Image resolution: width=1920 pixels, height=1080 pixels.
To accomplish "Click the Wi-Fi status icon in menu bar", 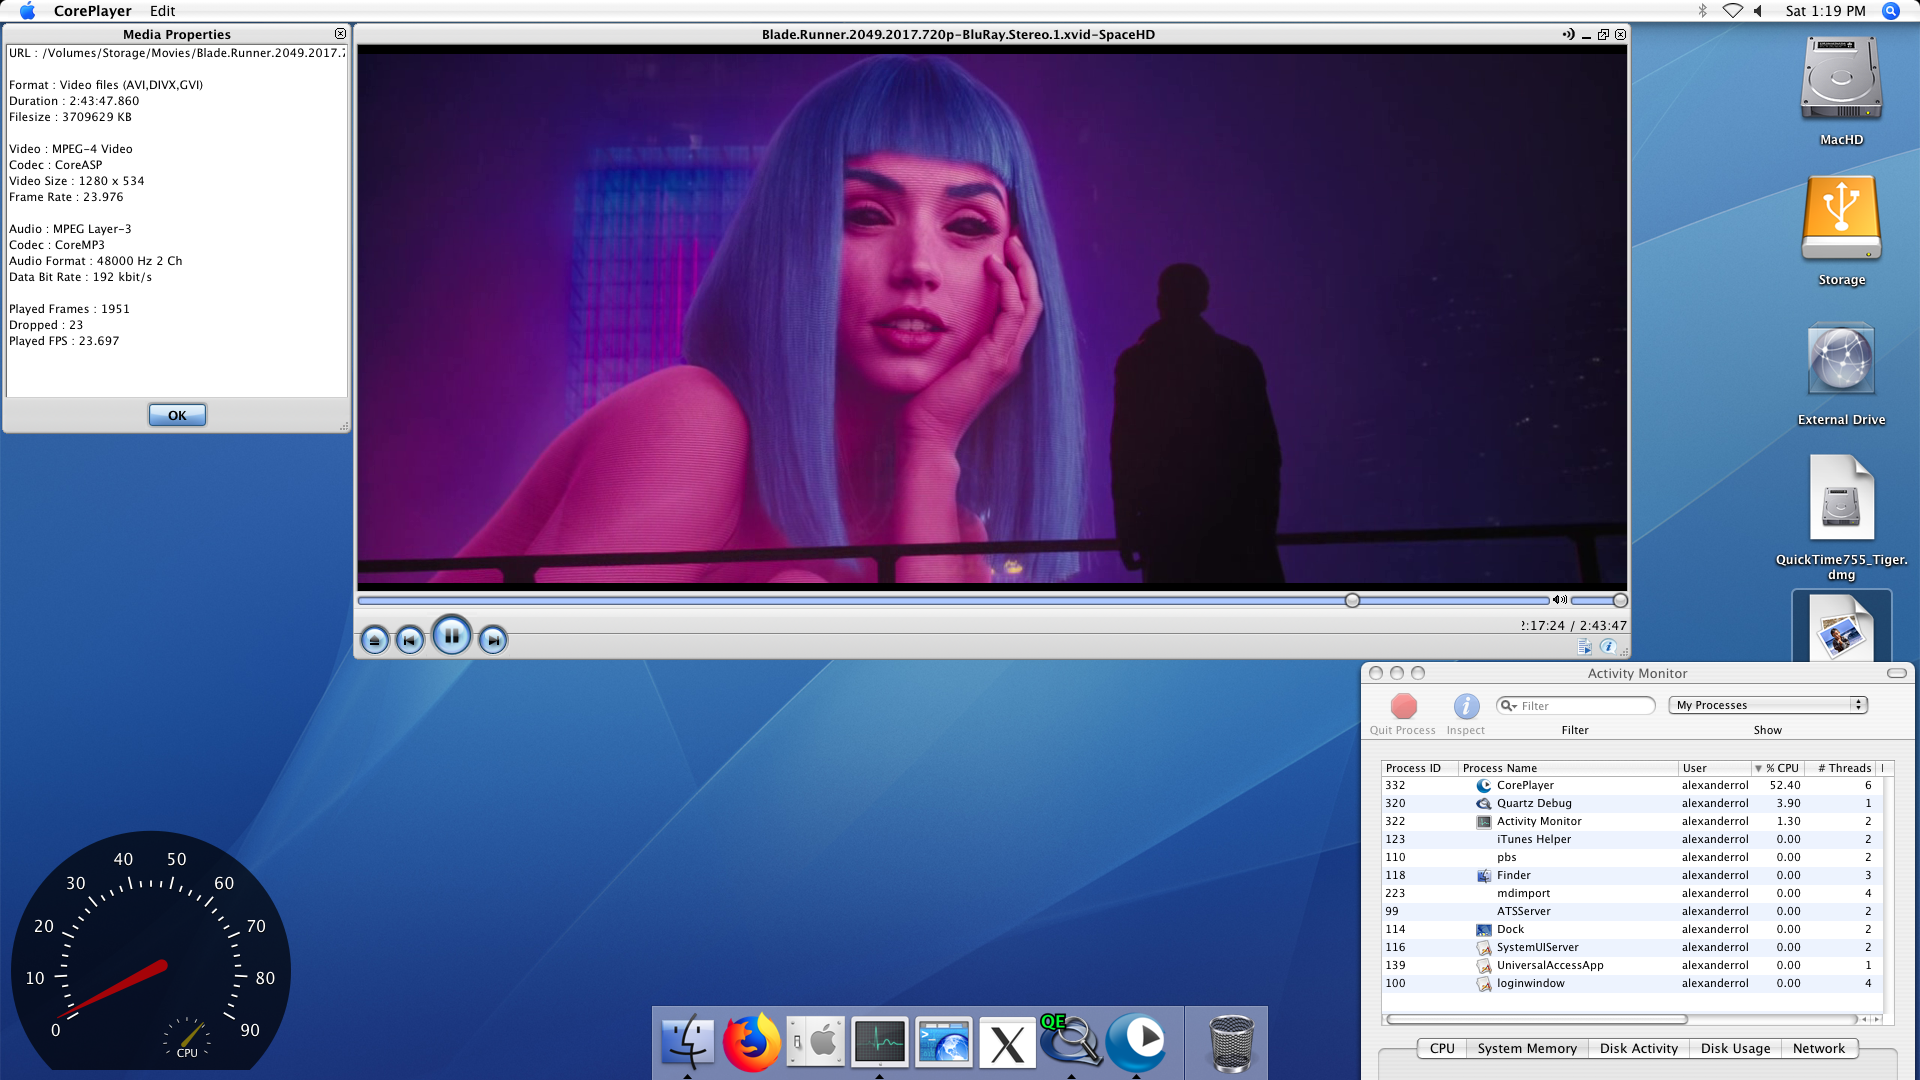I will [x=1732, y=11].
